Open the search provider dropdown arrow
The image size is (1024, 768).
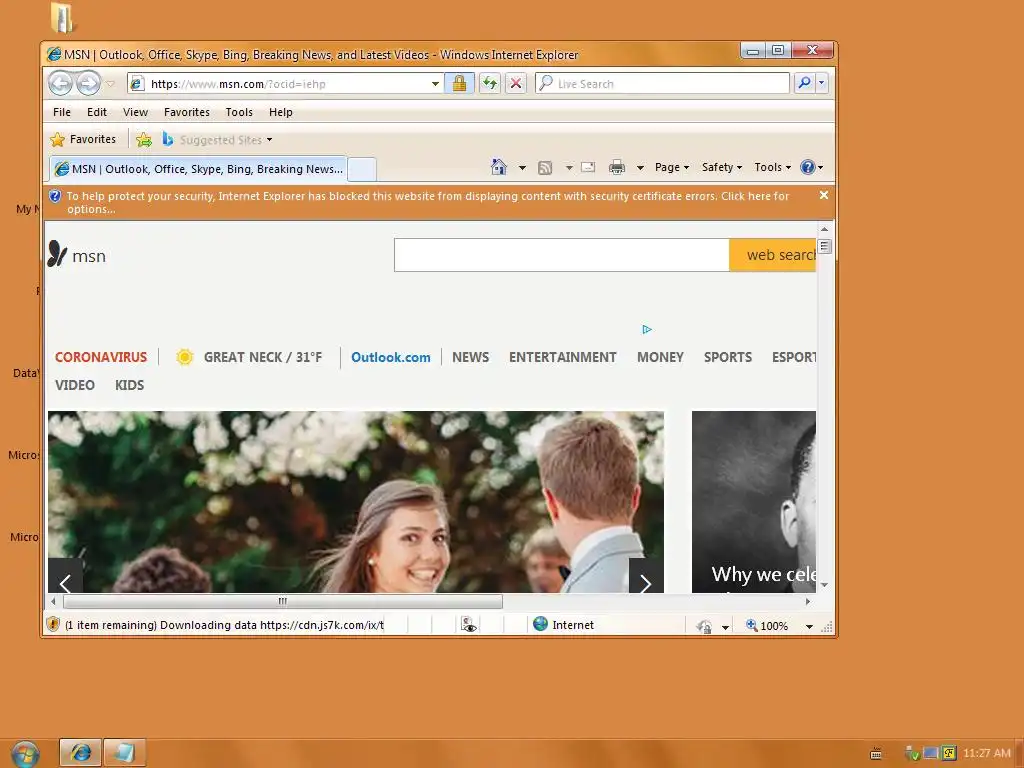822,83
